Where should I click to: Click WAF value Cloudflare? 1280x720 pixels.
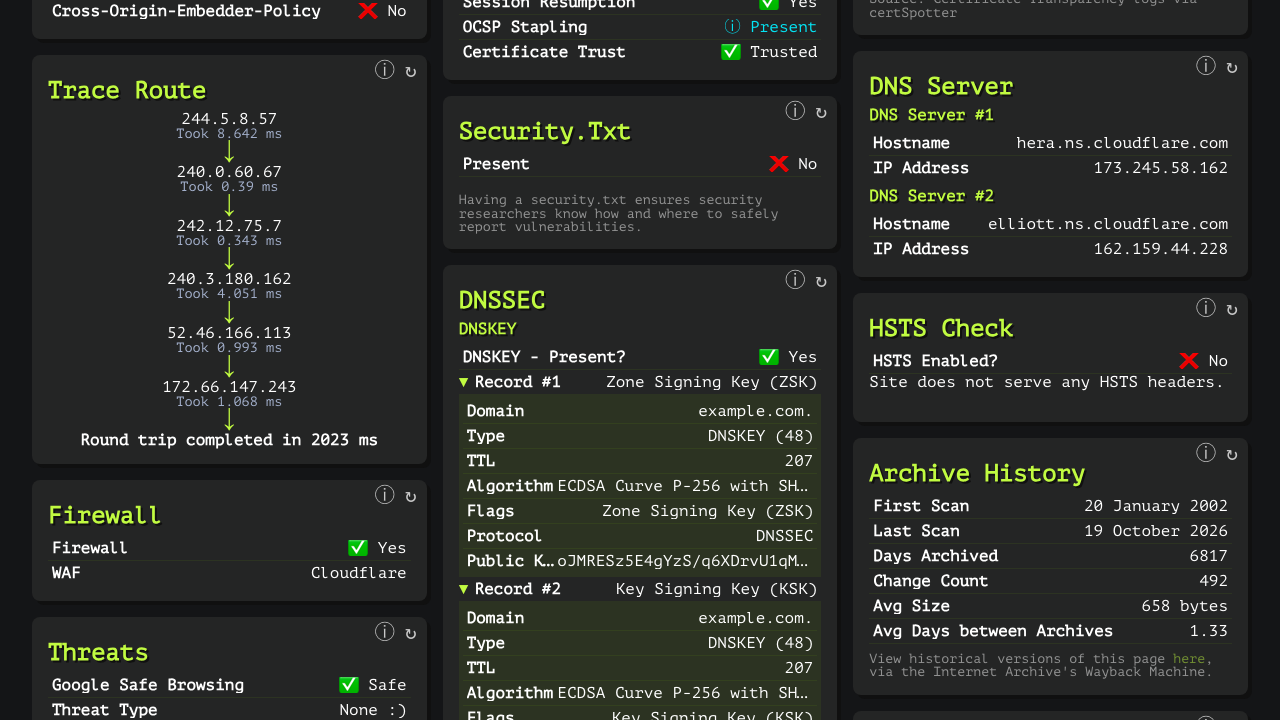pyautogui.click(x=358, y=573)
